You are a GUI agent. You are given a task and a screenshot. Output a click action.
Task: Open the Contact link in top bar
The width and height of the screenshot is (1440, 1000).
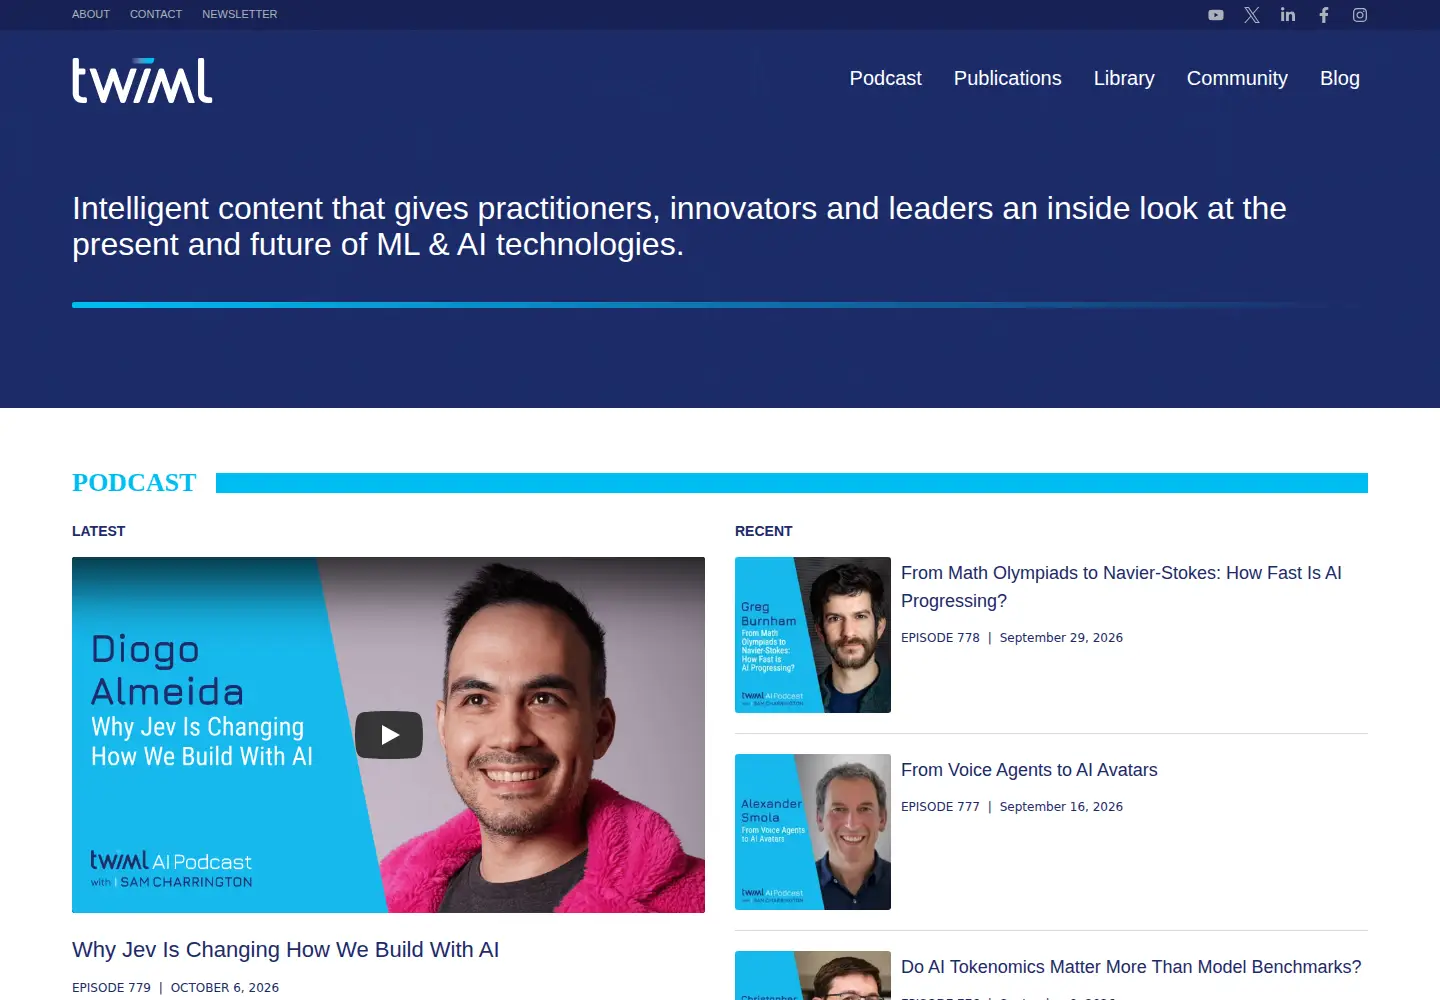[x=156, y=14]
